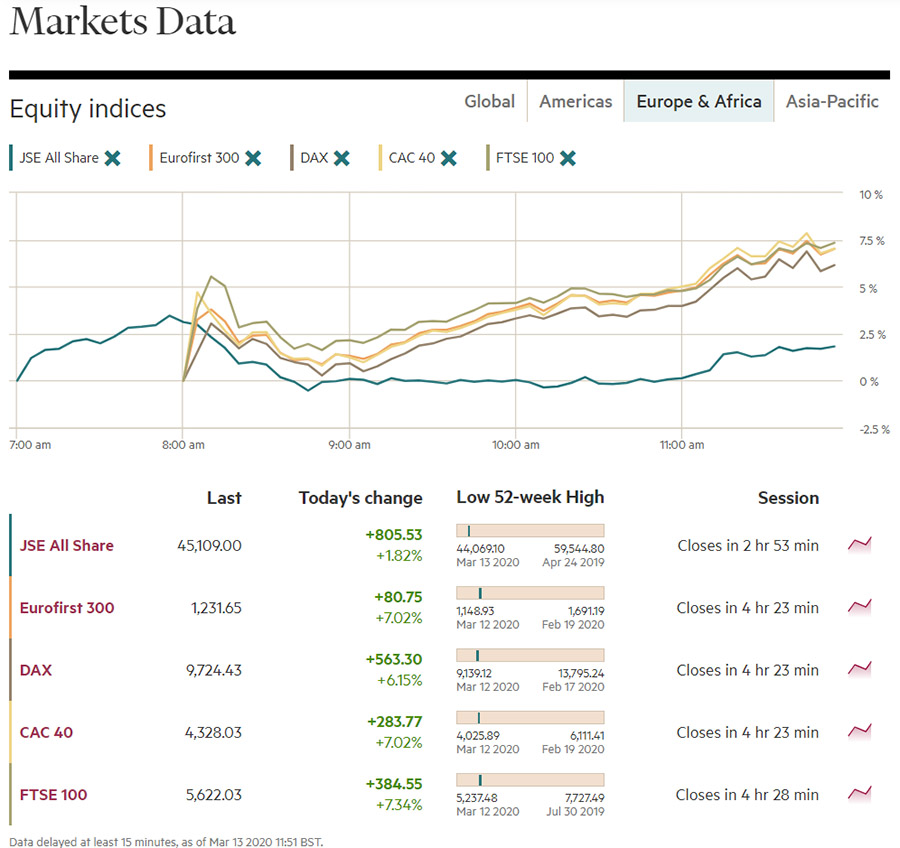Click the Eurofirst 300 52-week range bar
Screen dimensions: 900x848
click(x=530, y=593)
